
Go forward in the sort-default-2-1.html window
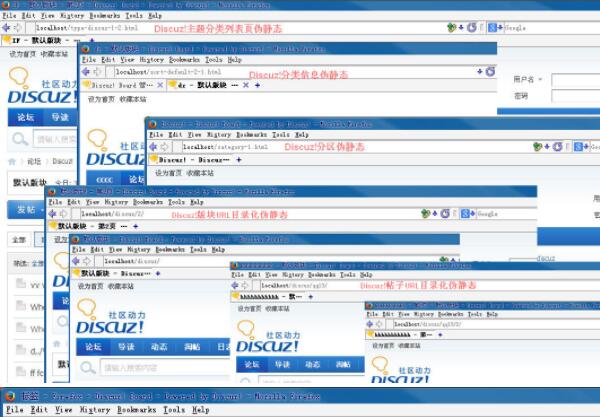(98, 72)
